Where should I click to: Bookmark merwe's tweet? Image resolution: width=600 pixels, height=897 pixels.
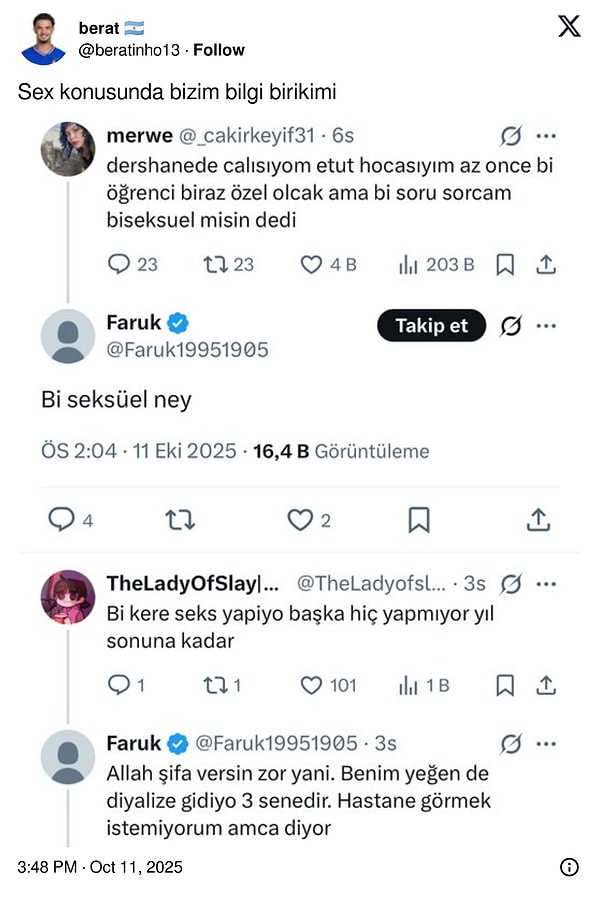coord(505,264)
